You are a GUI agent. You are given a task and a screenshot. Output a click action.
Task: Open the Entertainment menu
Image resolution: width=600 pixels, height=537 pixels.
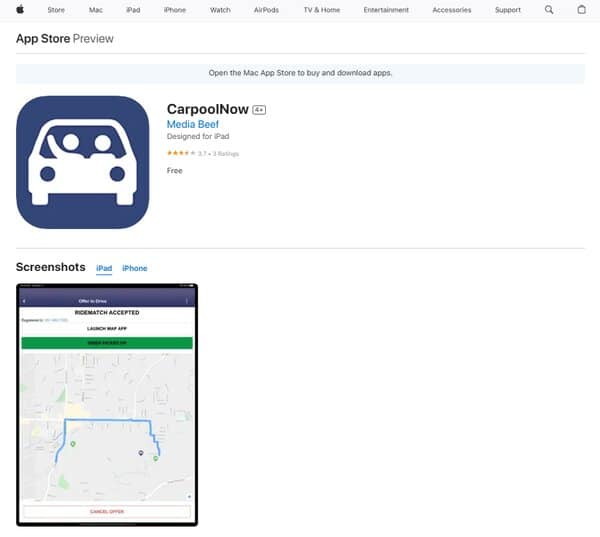point(386,10)
